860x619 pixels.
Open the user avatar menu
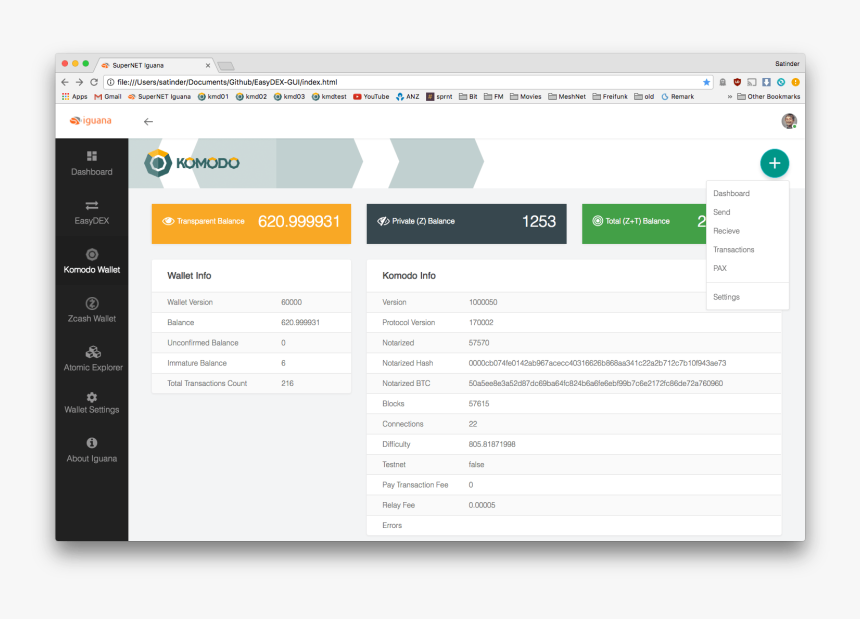(788, 121)
